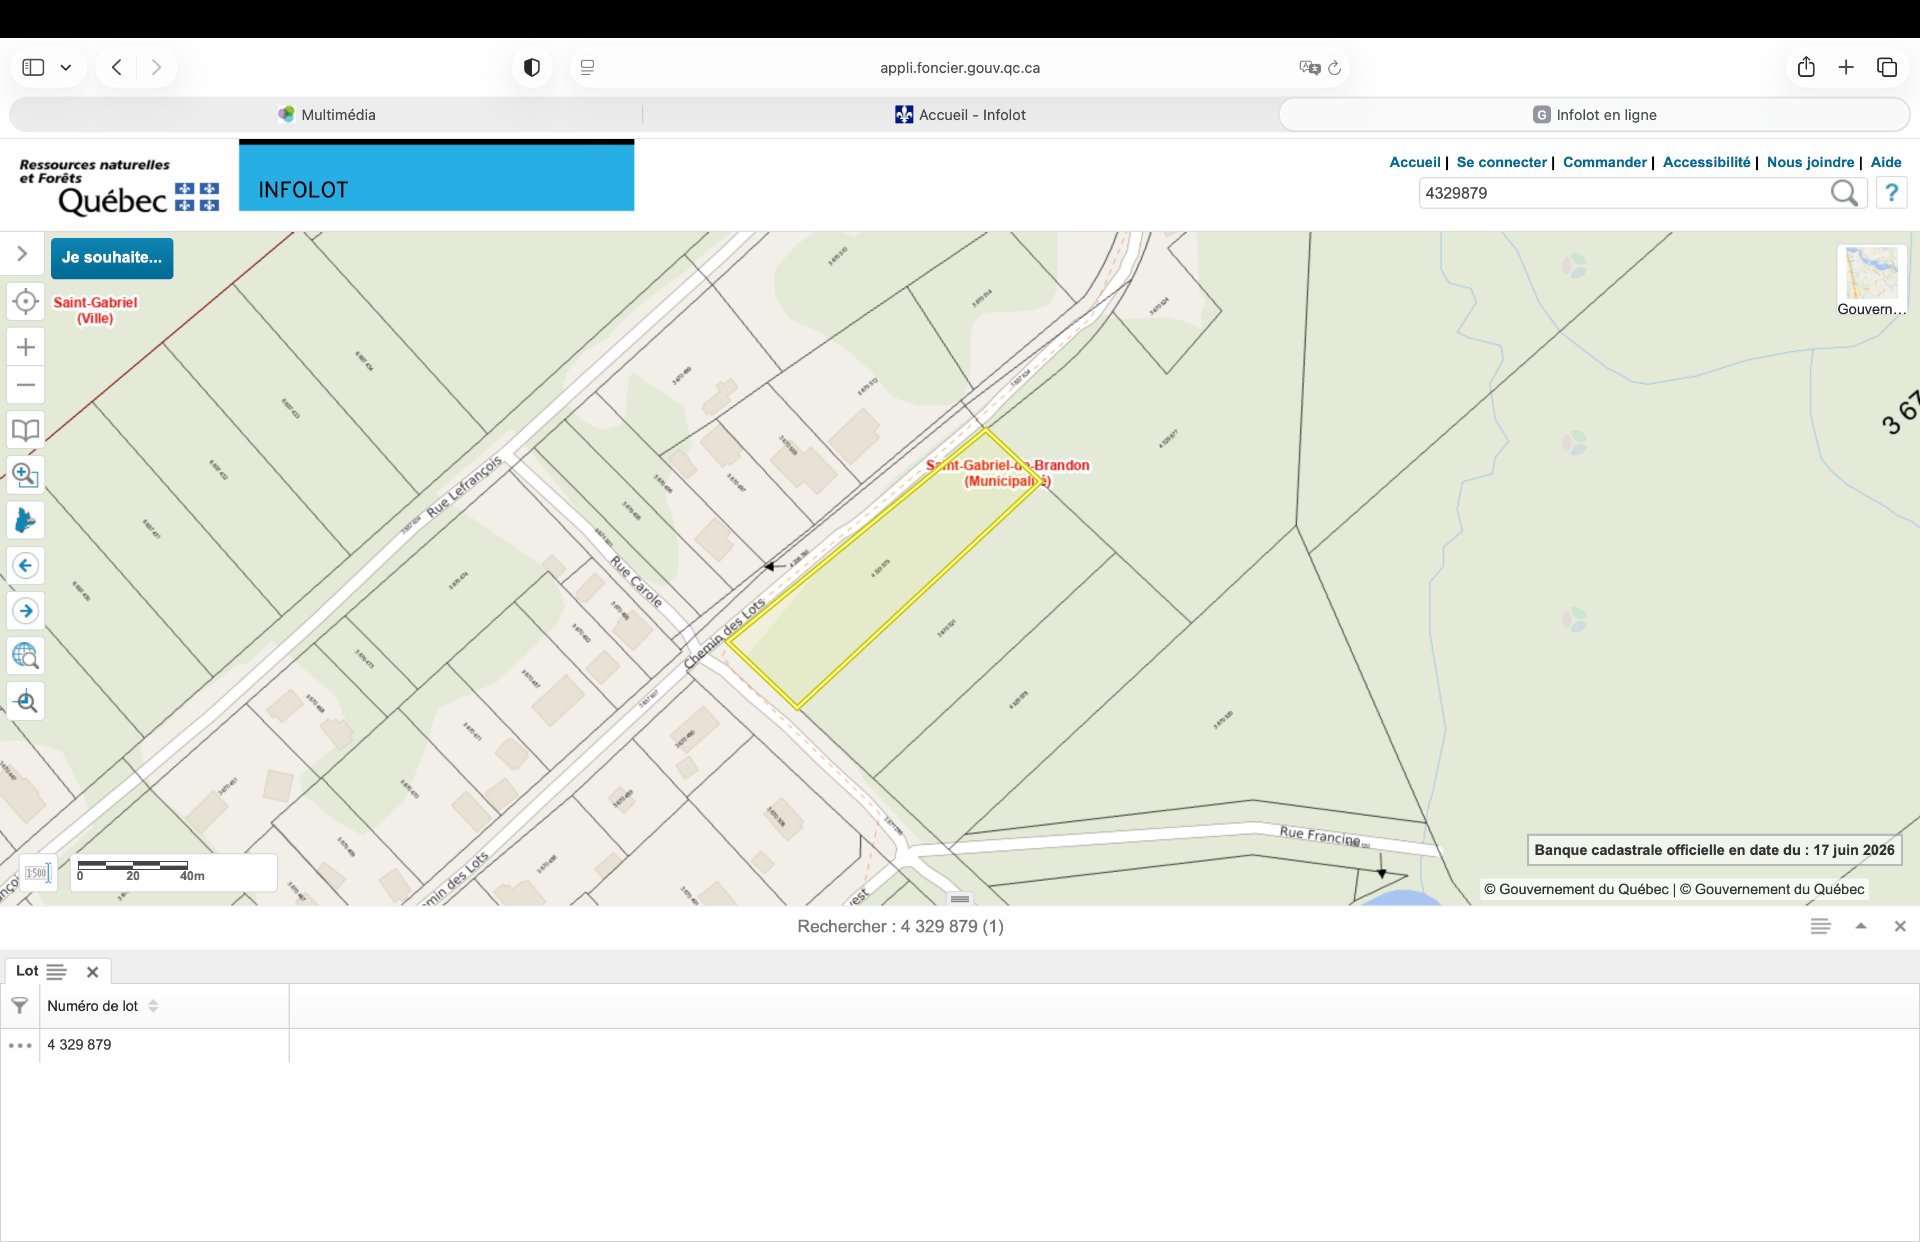Image resolution: width=1920 pixels, height=1242 pixels.
Task: Open the Commander link
Action: click(1604, 162)
